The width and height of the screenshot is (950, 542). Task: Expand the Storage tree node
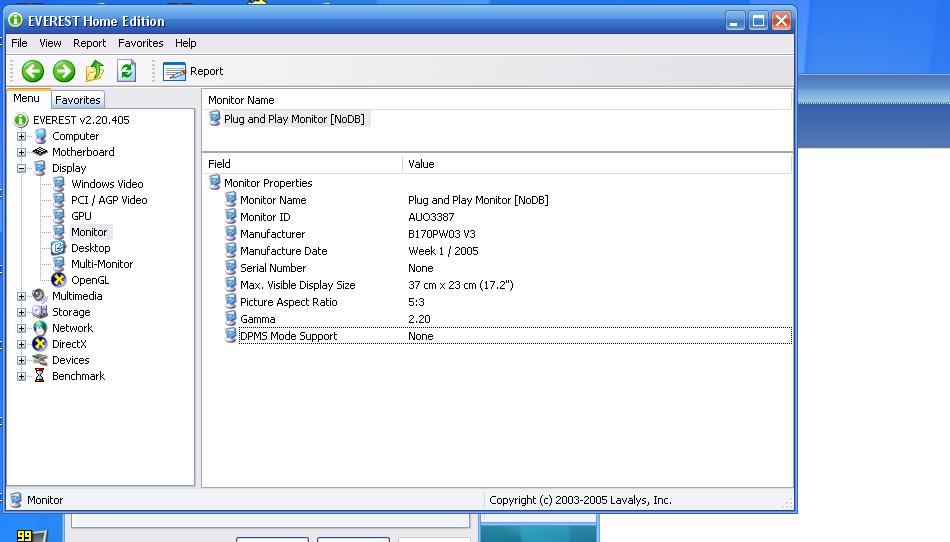[22, 312]
